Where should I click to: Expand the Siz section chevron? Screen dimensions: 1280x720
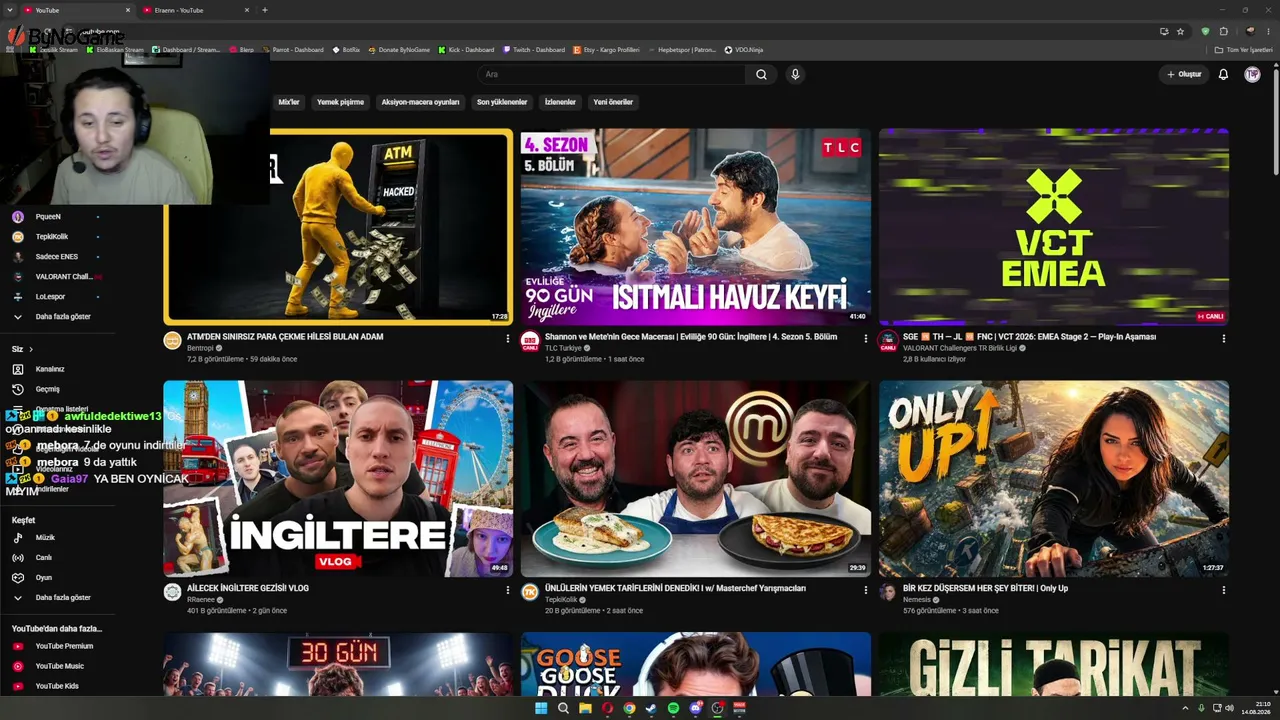pos(31,349)
